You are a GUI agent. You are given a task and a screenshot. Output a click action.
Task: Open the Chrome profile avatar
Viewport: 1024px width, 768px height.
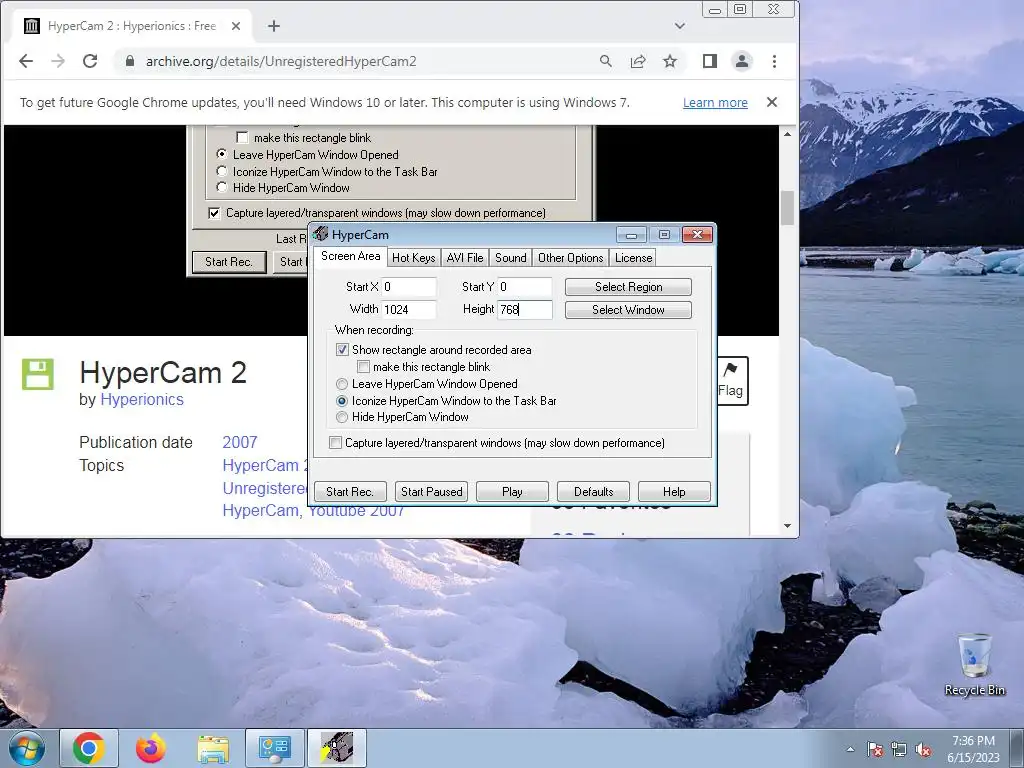coord(742,61)
